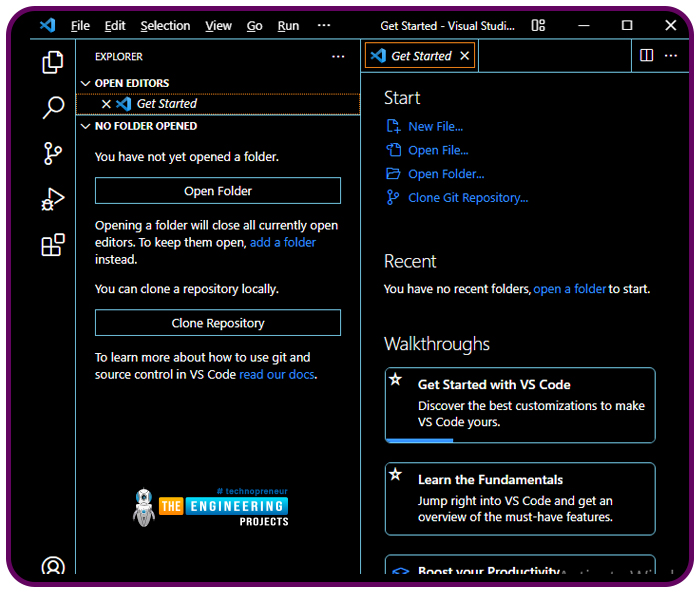Click the New File icon under Start
Screen dimensions: 698x593
point(393,126)
